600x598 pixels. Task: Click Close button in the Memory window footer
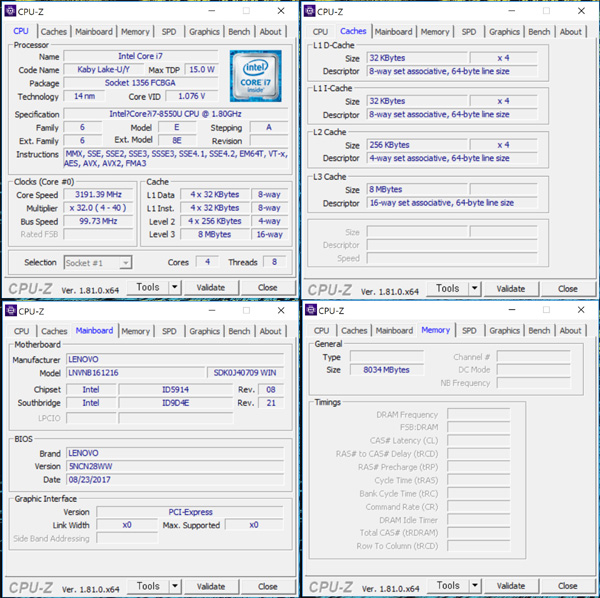point(567,585)
